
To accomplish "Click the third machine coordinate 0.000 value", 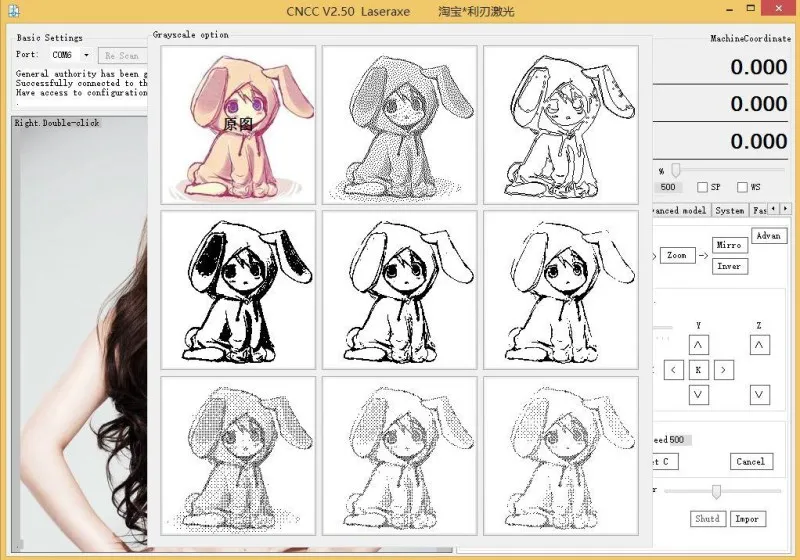I will [758, 141].
